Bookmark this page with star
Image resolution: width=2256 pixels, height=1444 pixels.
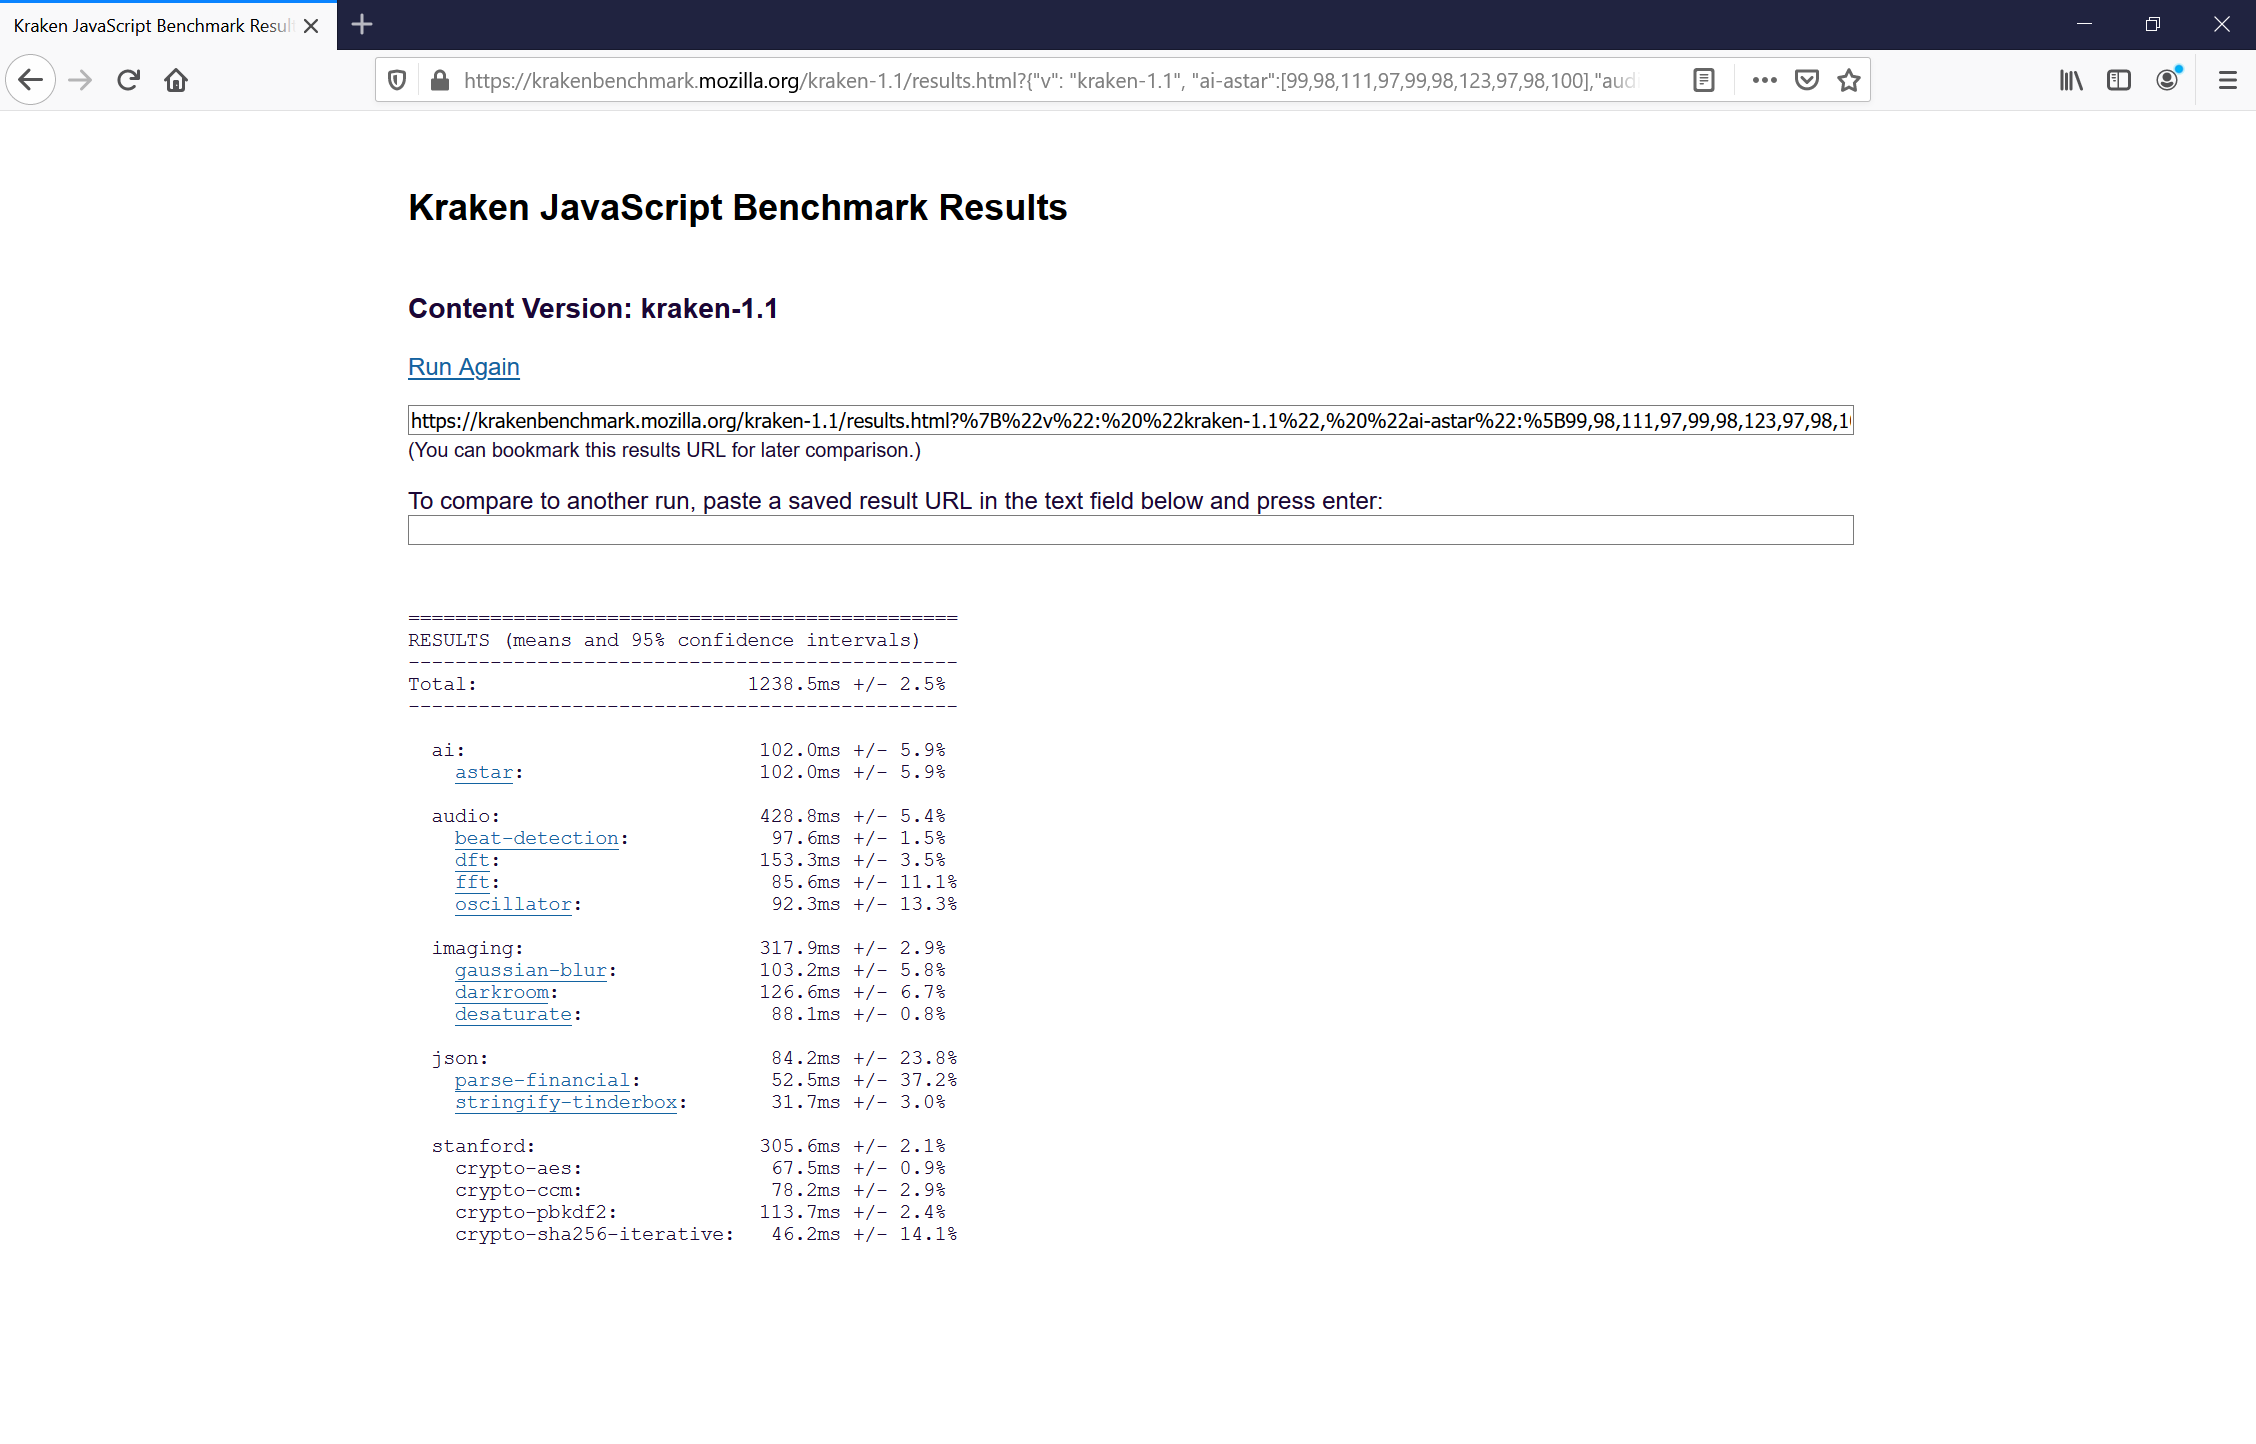[1849, 80]
